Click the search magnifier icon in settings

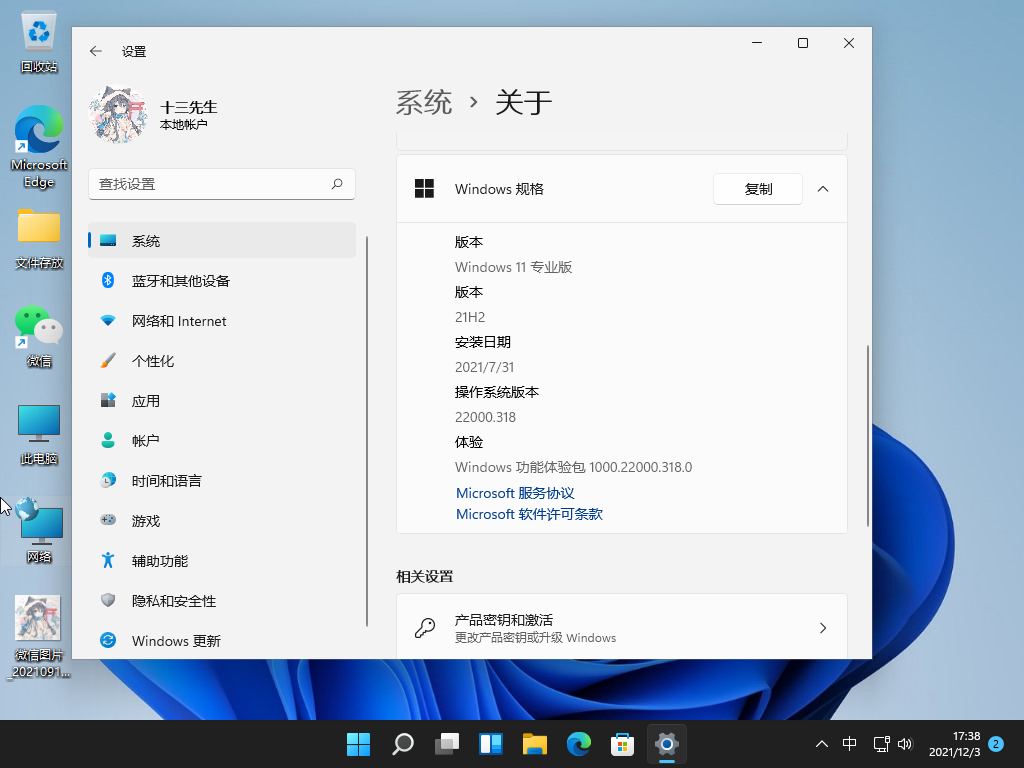click(x=337, y=184)
